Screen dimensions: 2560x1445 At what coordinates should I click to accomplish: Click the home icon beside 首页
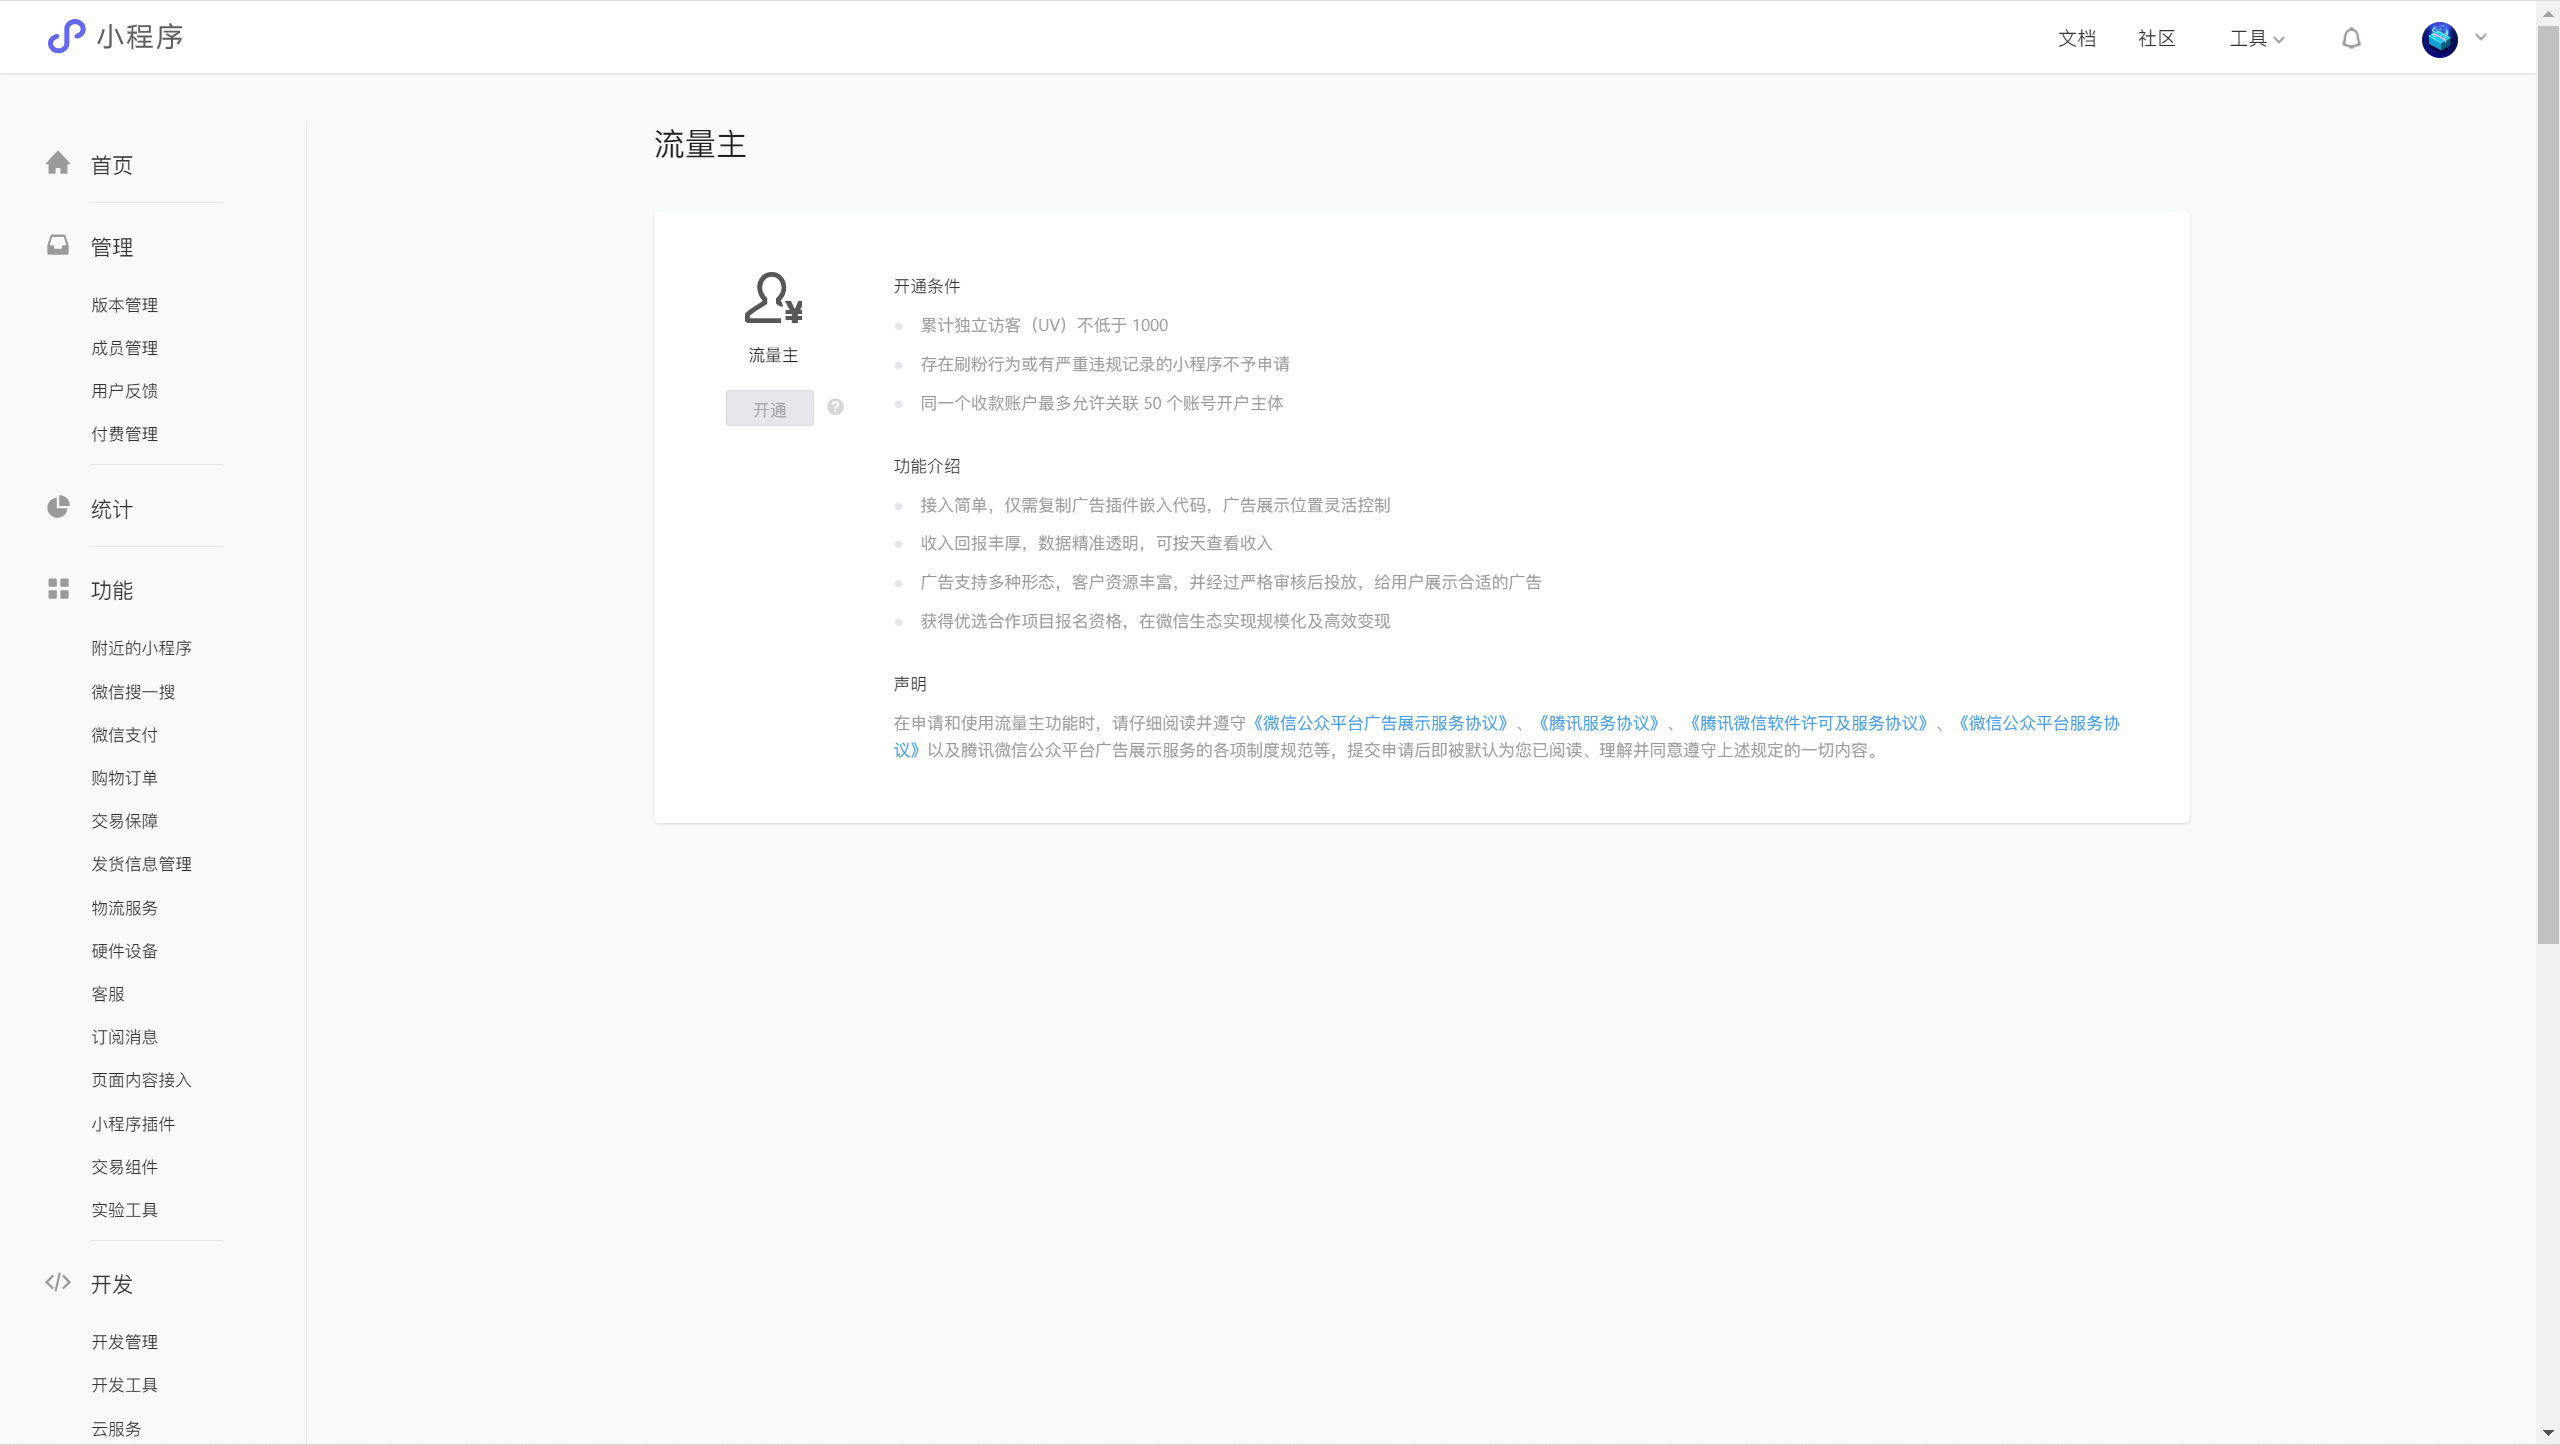click(58, 163)
